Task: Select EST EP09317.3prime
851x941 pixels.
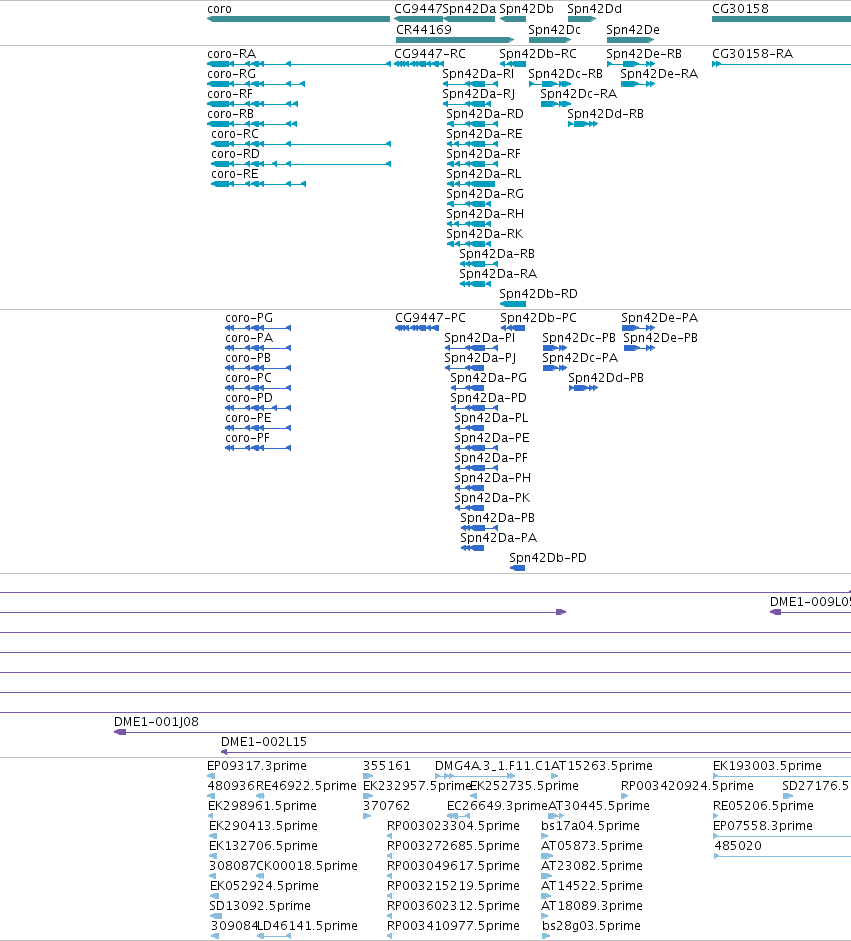Action: click(x=257, y=766)
